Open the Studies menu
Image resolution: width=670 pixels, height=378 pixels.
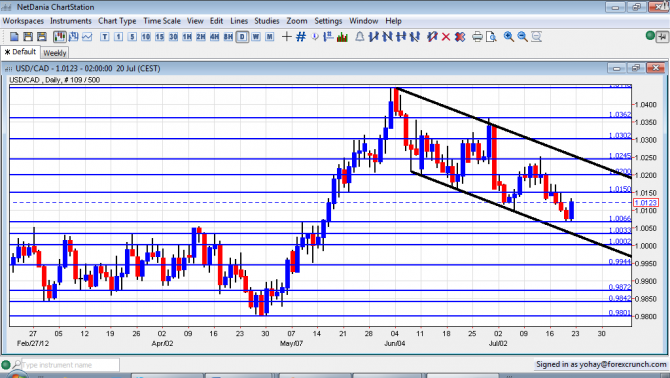[x=267, y=21]
